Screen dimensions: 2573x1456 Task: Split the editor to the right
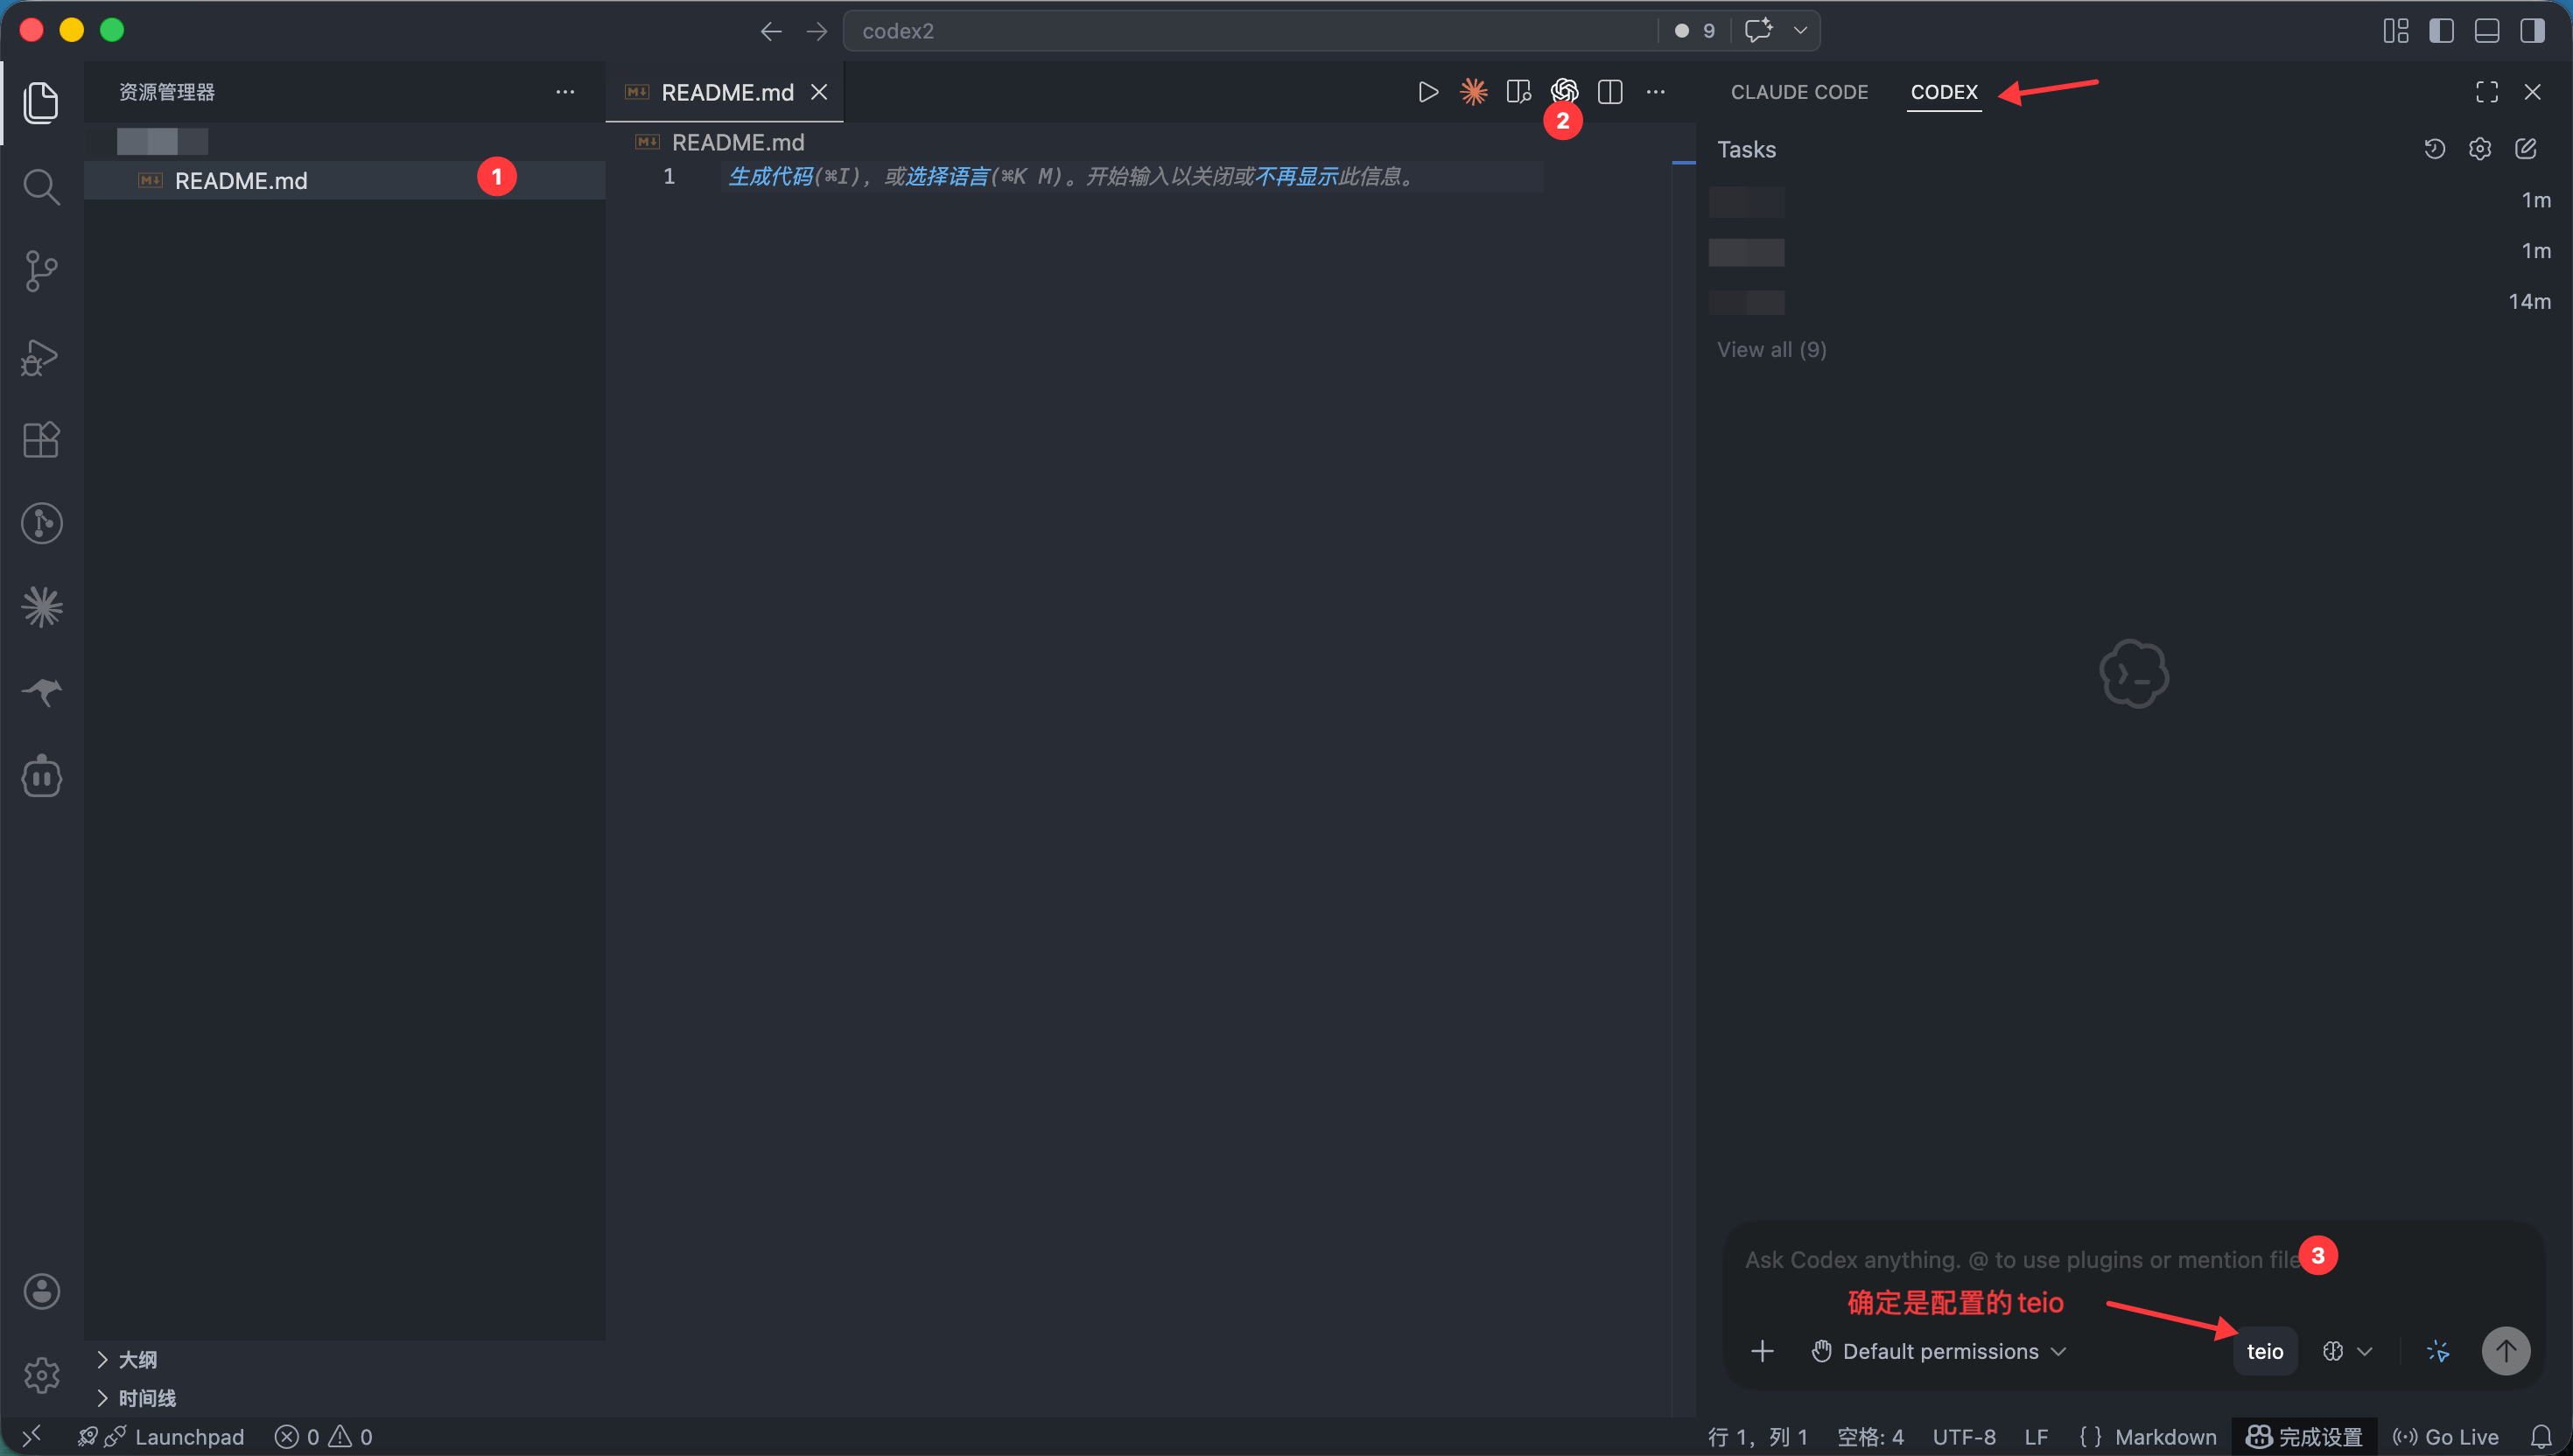pos(1610,92)
